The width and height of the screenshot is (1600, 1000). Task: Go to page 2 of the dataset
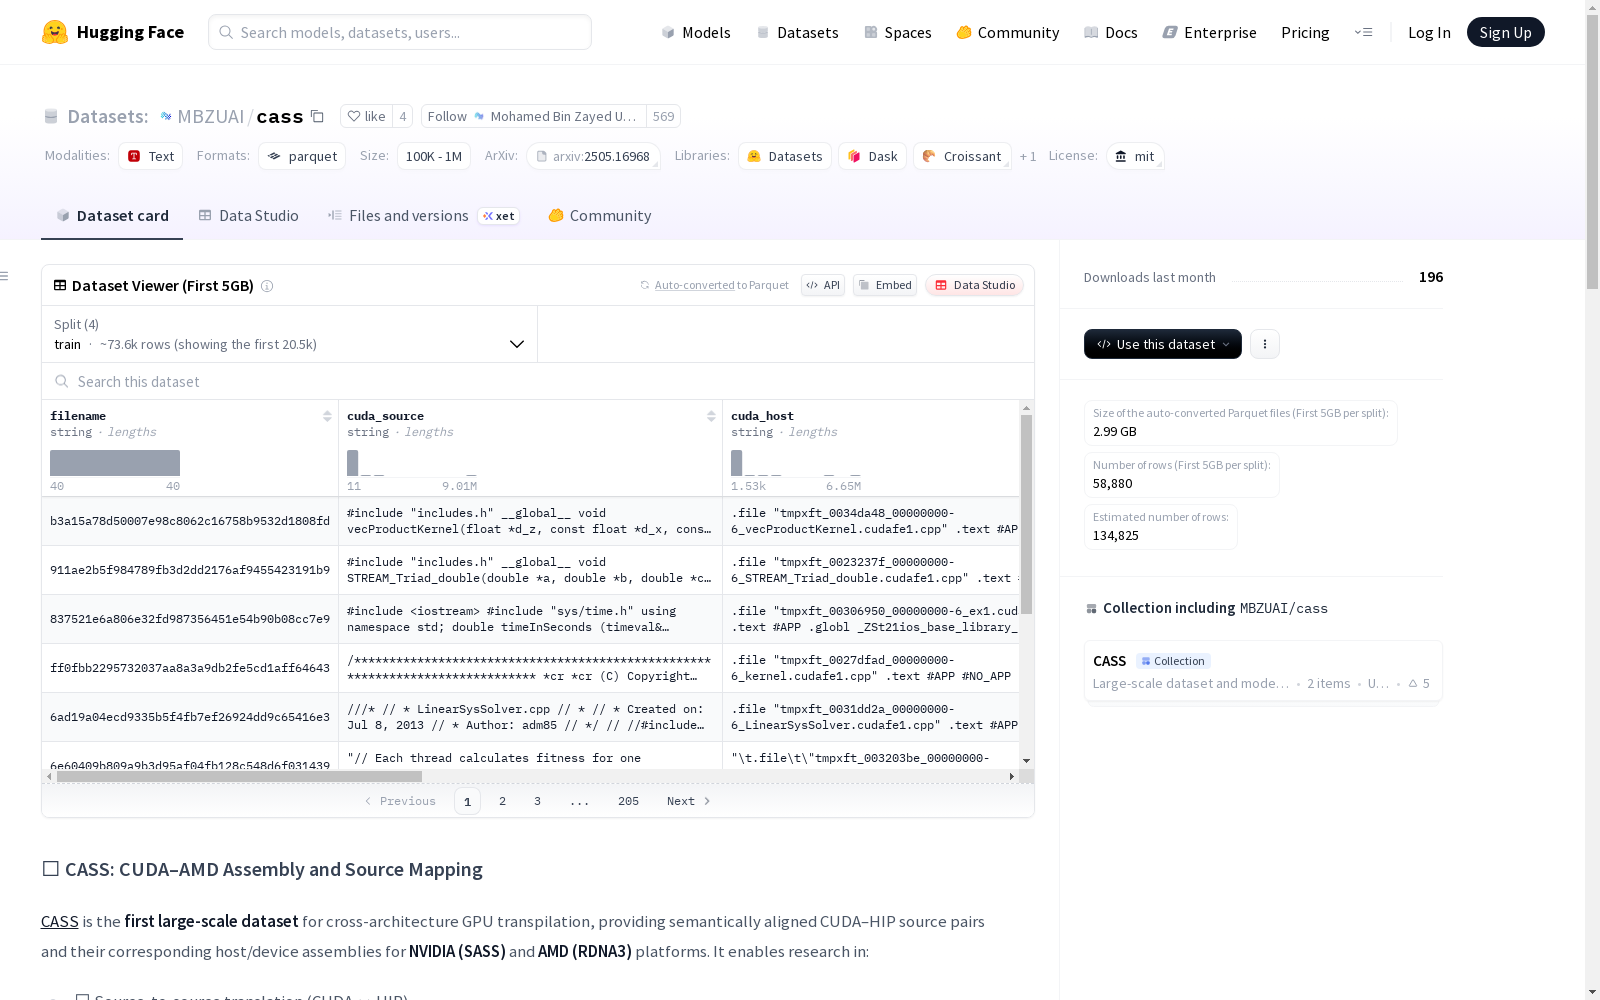tap(502, 801)
